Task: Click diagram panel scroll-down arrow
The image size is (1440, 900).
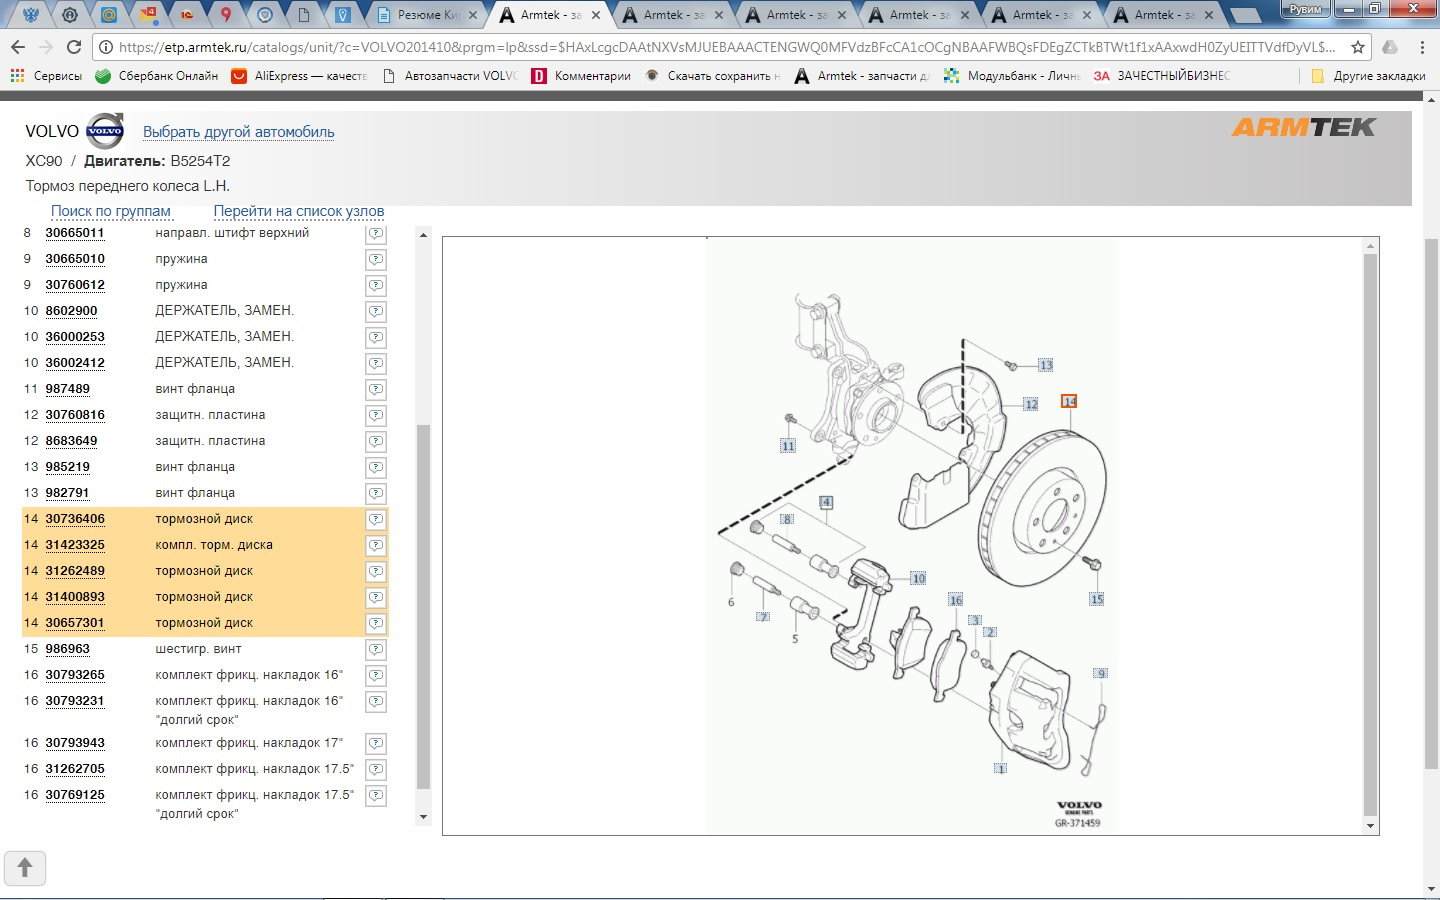Action: click(x=1371, y=826)
